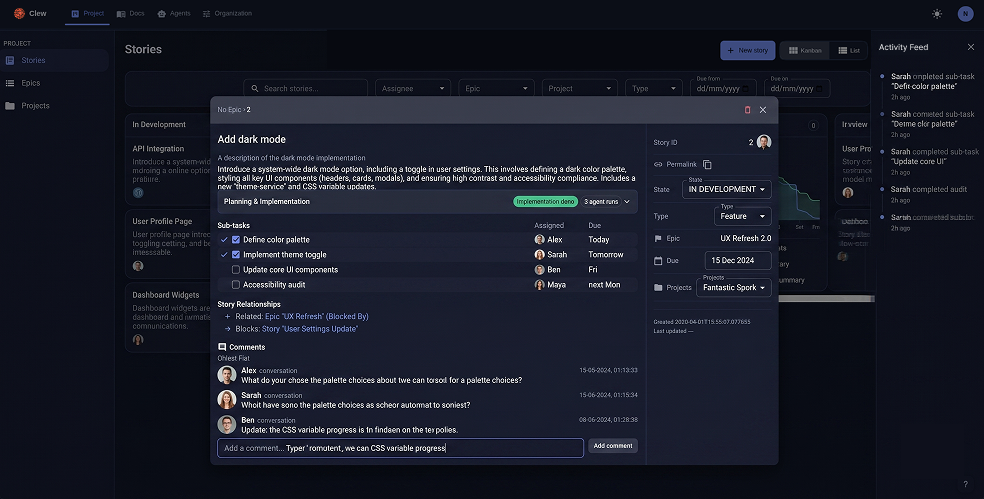Toggle light theme with sun icon

[937, 14]
